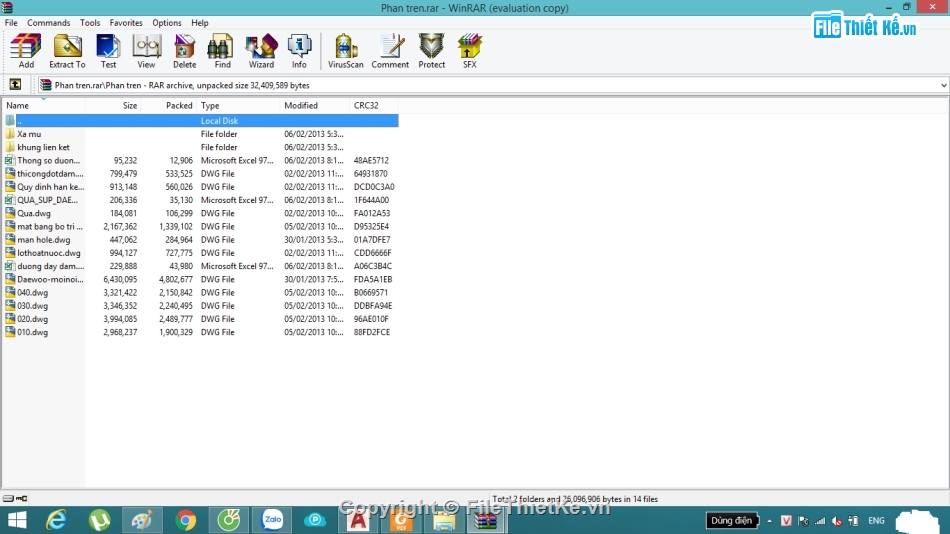Select mat bang bo tri file
This screenshot has width=950, height=534.
201,227
